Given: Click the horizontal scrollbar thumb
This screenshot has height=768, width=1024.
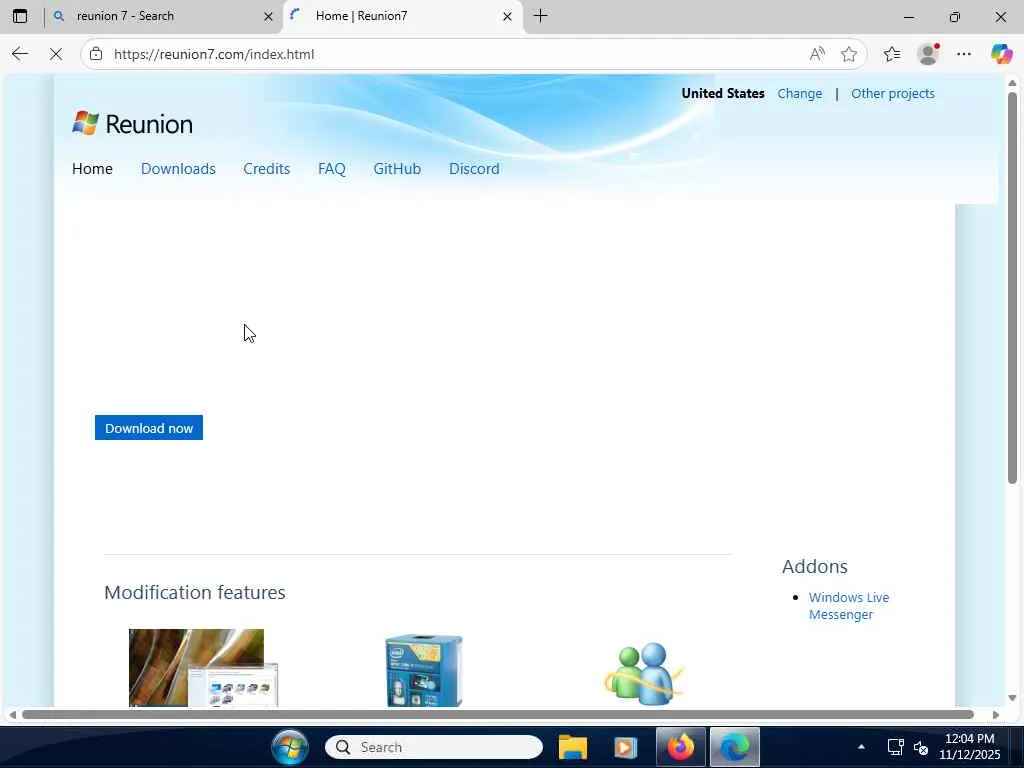Looking at the screenshot, I should (498, 714).
